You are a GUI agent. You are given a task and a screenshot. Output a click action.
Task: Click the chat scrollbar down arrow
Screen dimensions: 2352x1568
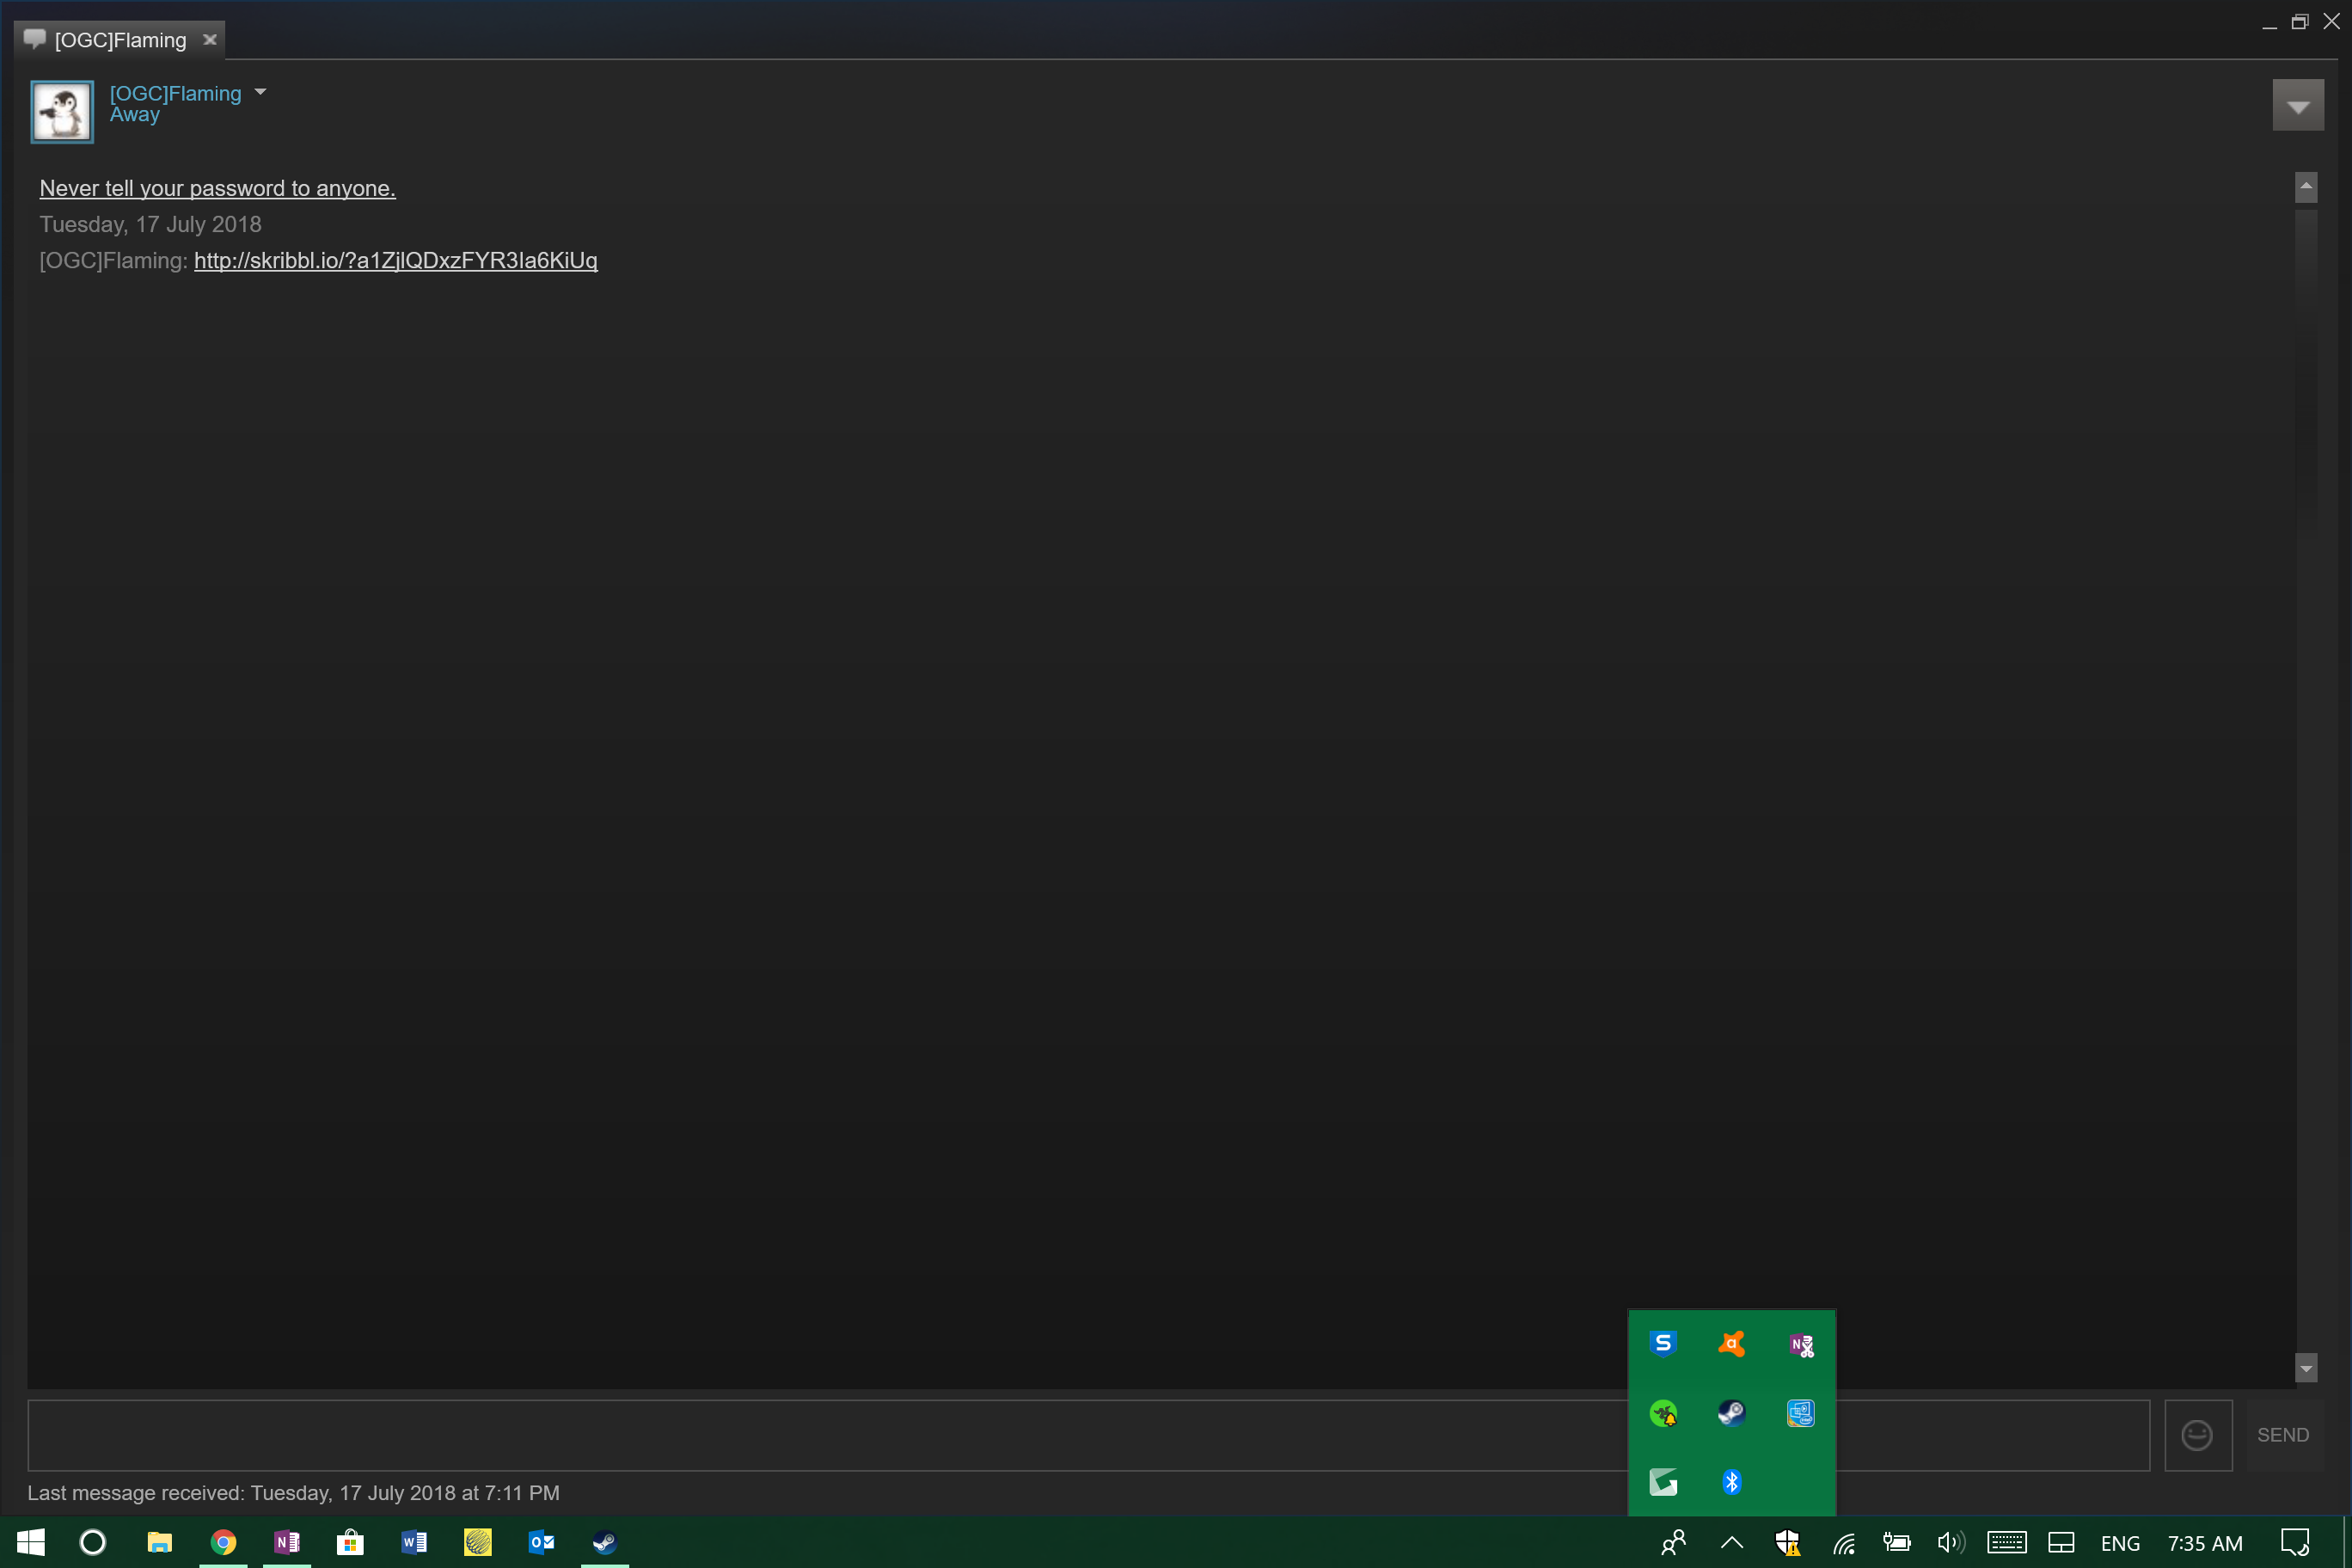coord(2305,1367)
